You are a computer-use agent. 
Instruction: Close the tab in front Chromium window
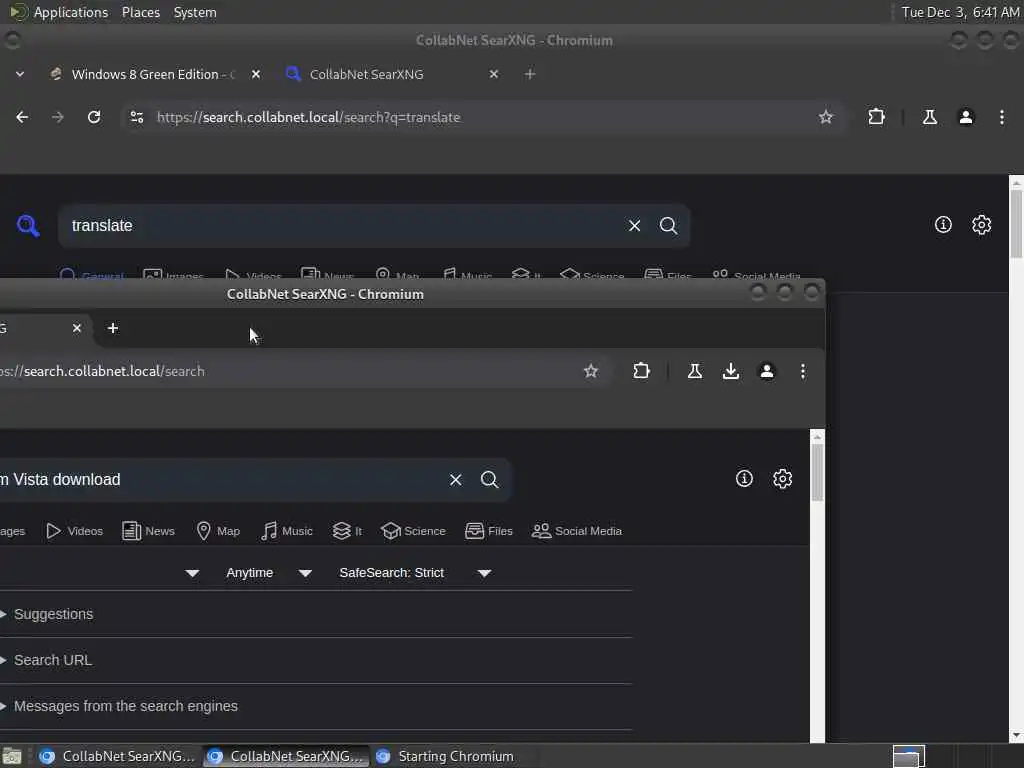[77, 328]
